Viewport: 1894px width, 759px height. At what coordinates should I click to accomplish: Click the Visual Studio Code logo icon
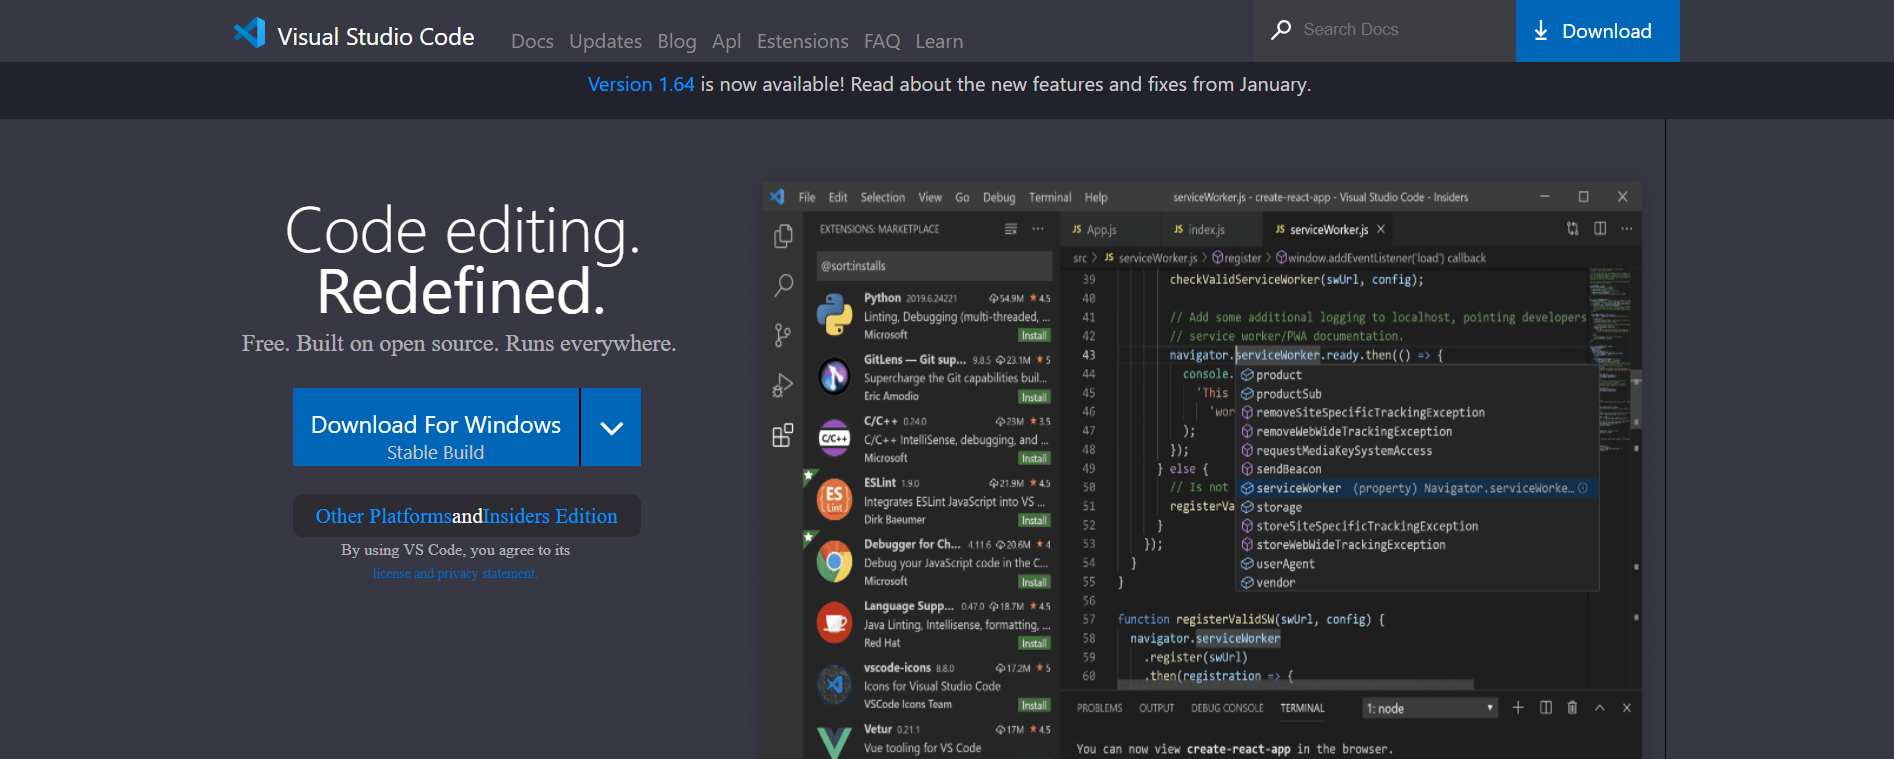pyautogui.click(x=249, y=33)
